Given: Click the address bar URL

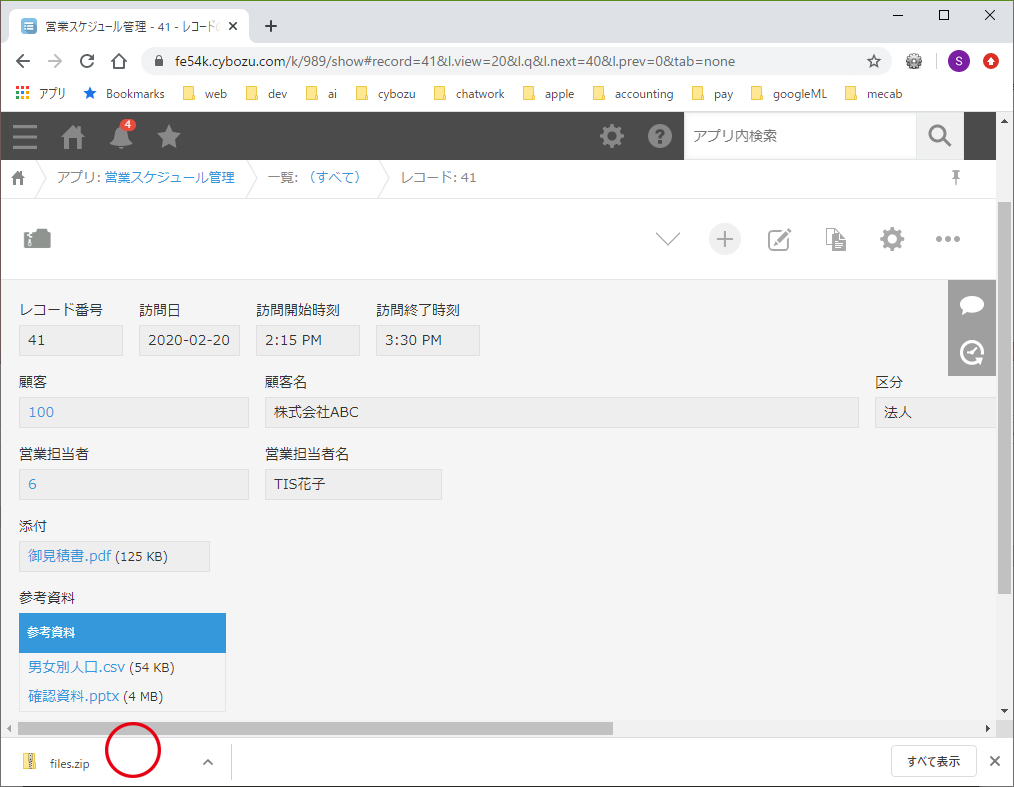Looking at the screenshot, I should tap(455, 61).
